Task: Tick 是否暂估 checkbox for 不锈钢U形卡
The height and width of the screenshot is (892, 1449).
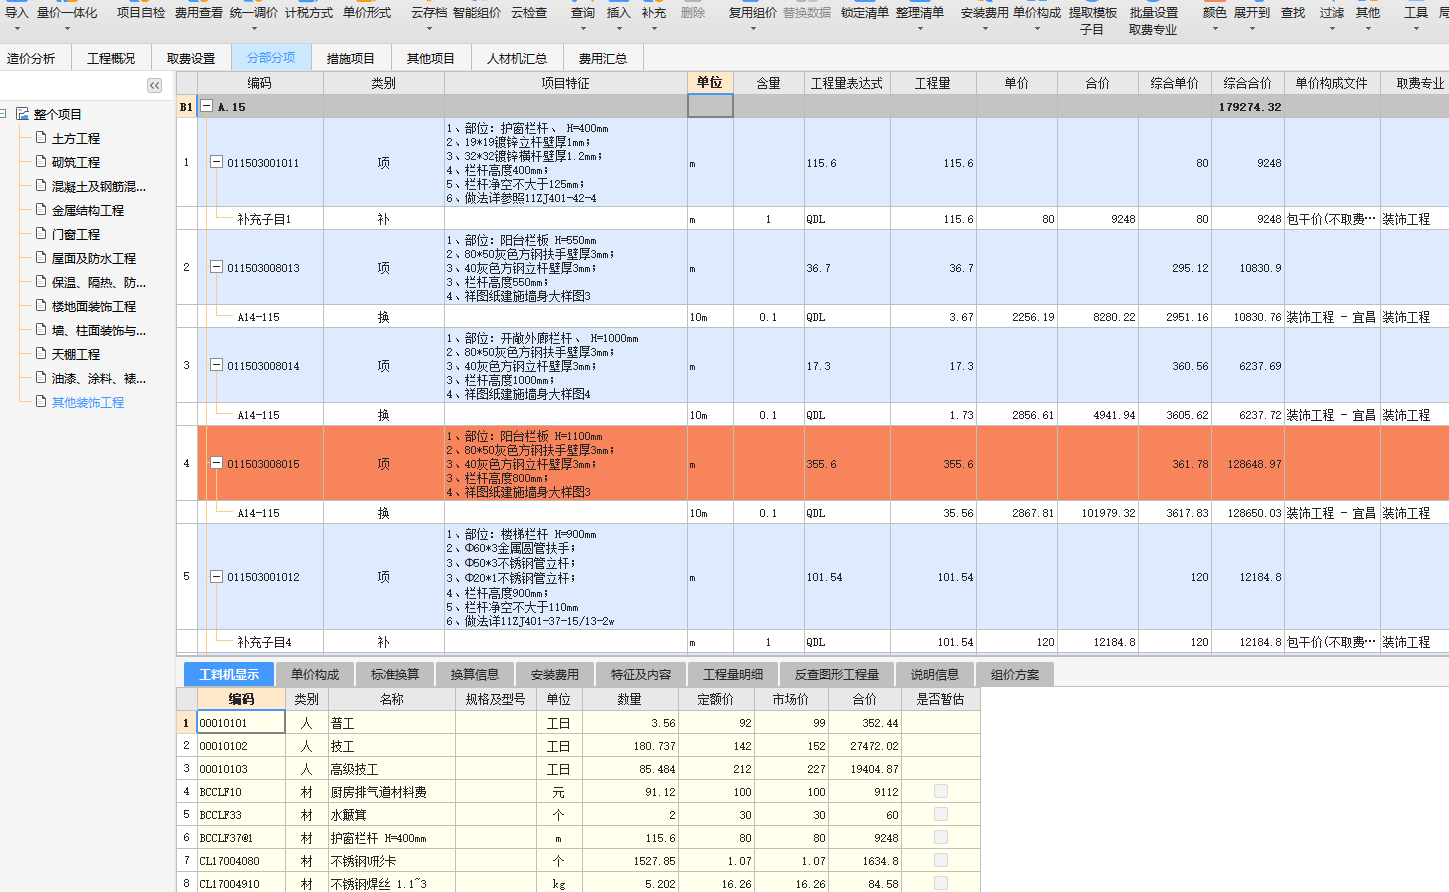Action: click(x=941, y=860)
